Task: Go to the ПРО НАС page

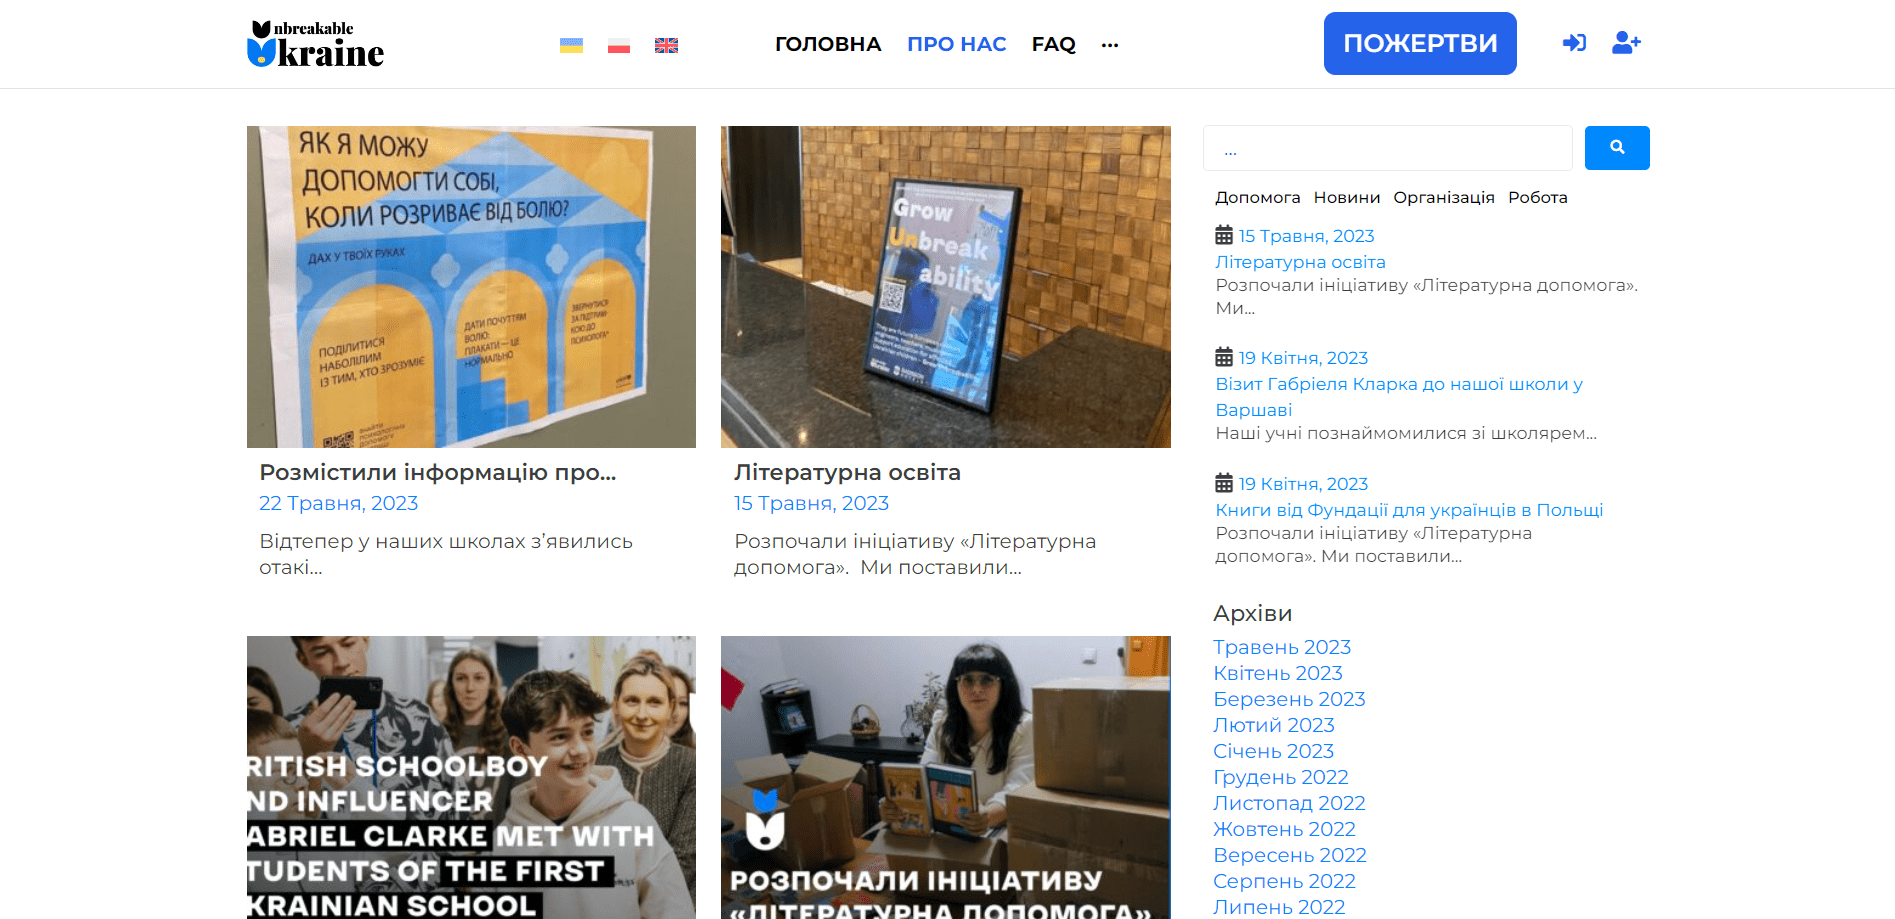Action: pyautogui.click(x=956, y=44)
